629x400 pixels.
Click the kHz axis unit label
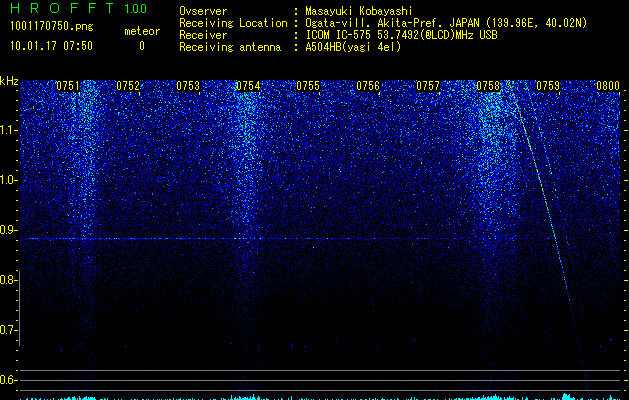click(x=9, y=81)
